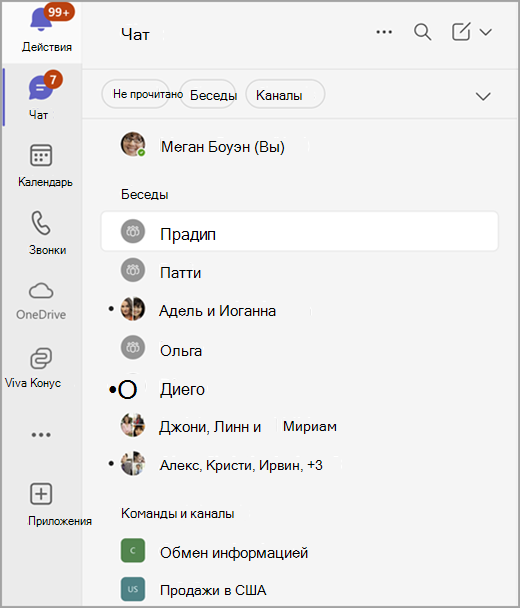The image size is (520, 608).
Task: Open Меган Боуэн (Вы) chat
Action: tap(299, 147)
